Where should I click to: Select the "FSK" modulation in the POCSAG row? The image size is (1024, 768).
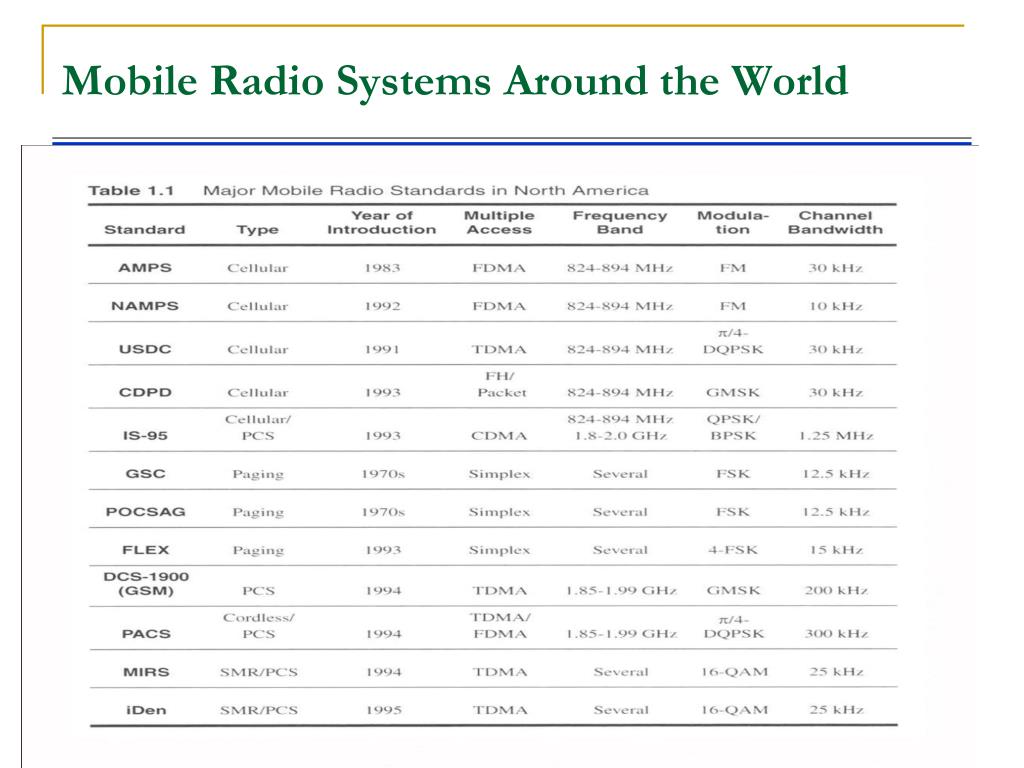click(x=733, y=512)
